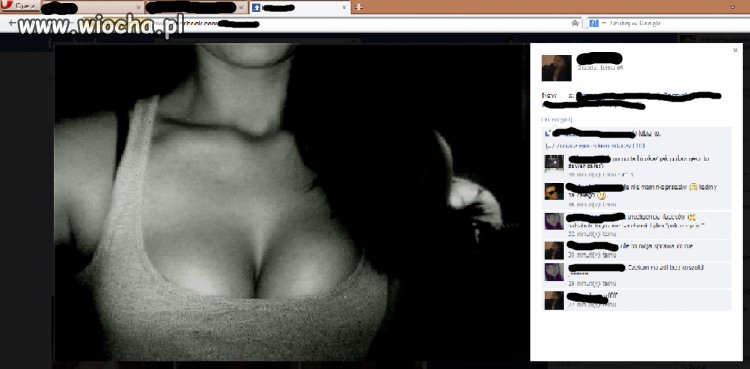Go back with the browser back arrow

coord(12,23)
